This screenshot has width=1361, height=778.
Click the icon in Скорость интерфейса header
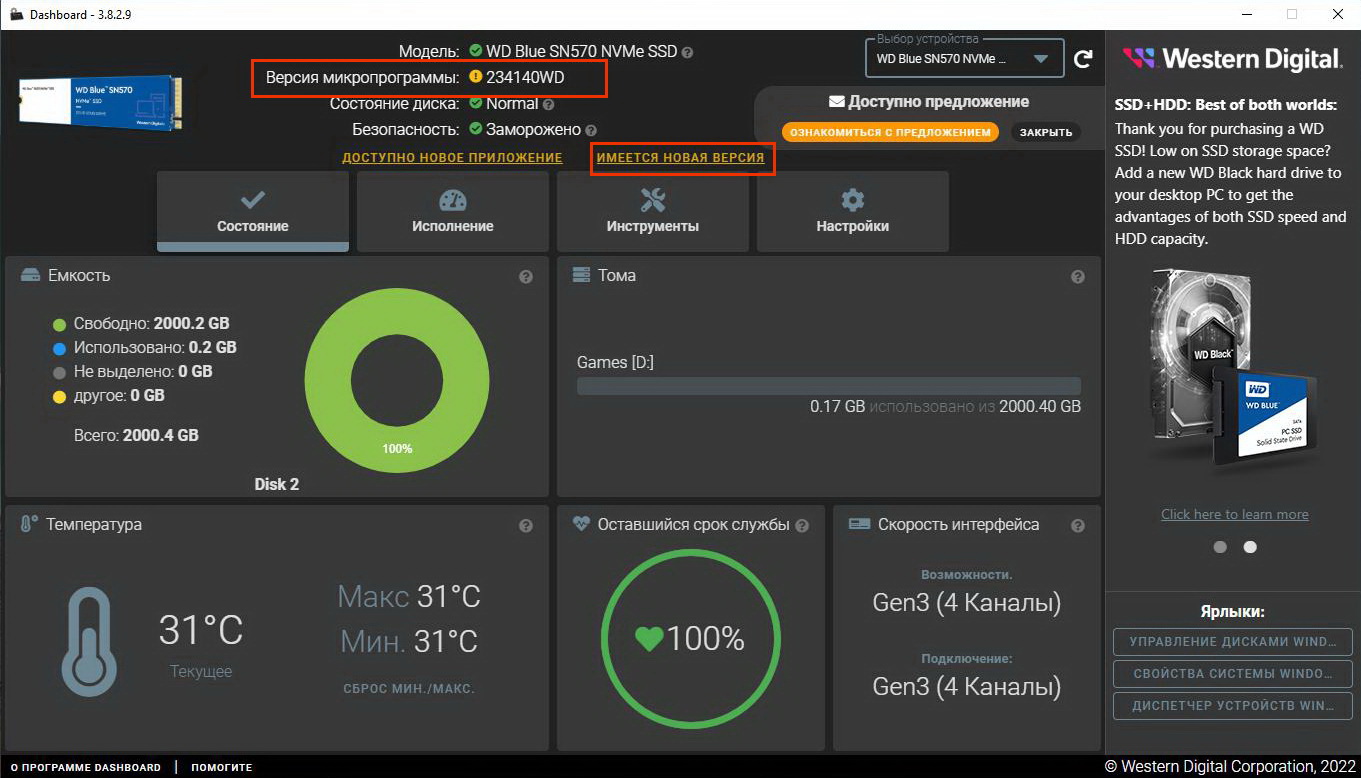[x=857, y=524]
